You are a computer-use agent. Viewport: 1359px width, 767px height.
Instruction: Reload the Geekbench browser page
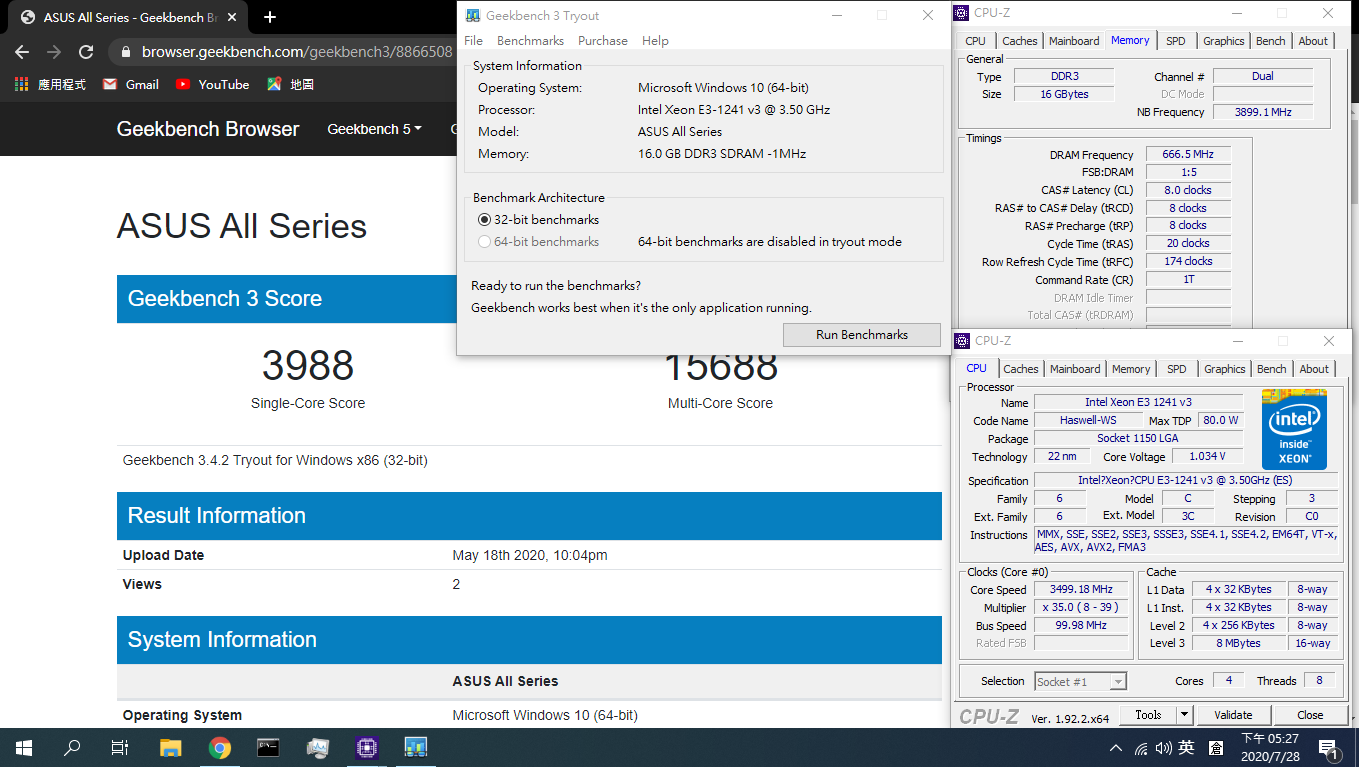pyautogui.click(x=86, y=52)
